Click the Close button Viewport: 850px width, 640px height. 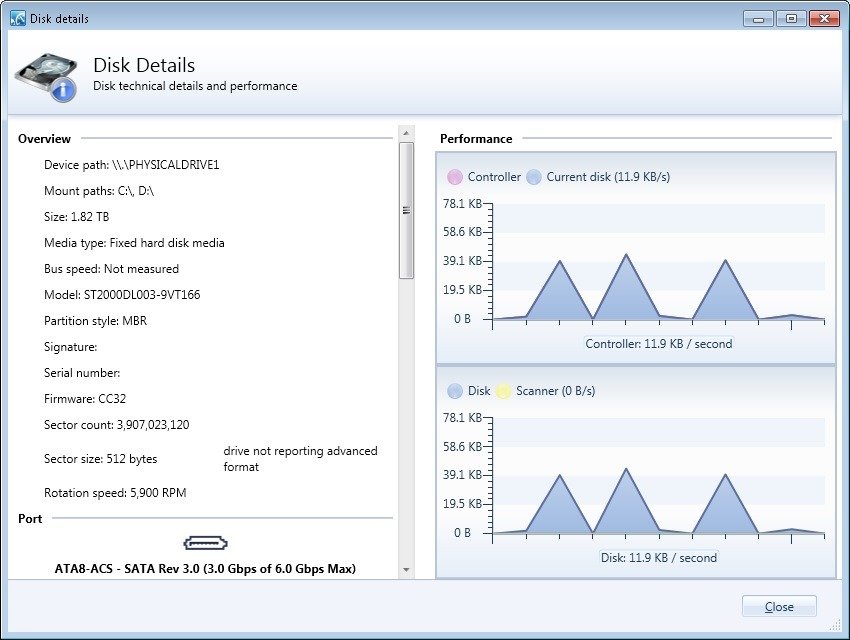tap(779, 606)
